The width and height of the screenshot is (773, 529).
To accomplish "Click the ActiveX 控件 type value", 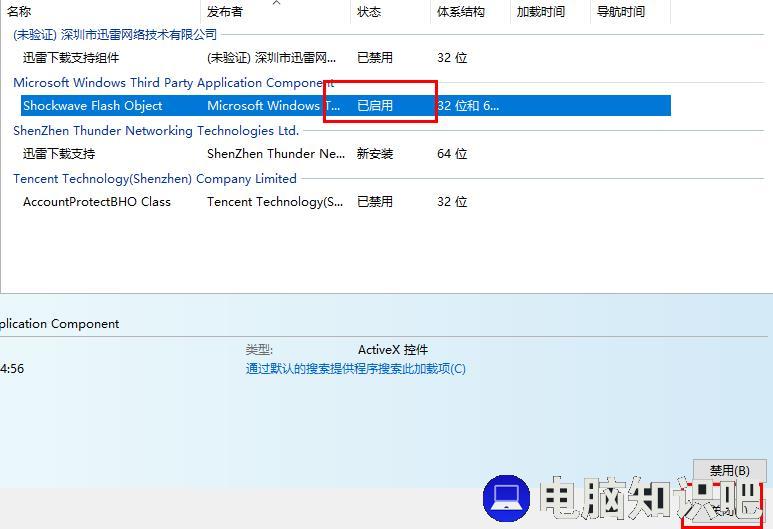I will (x=393, y=350).
